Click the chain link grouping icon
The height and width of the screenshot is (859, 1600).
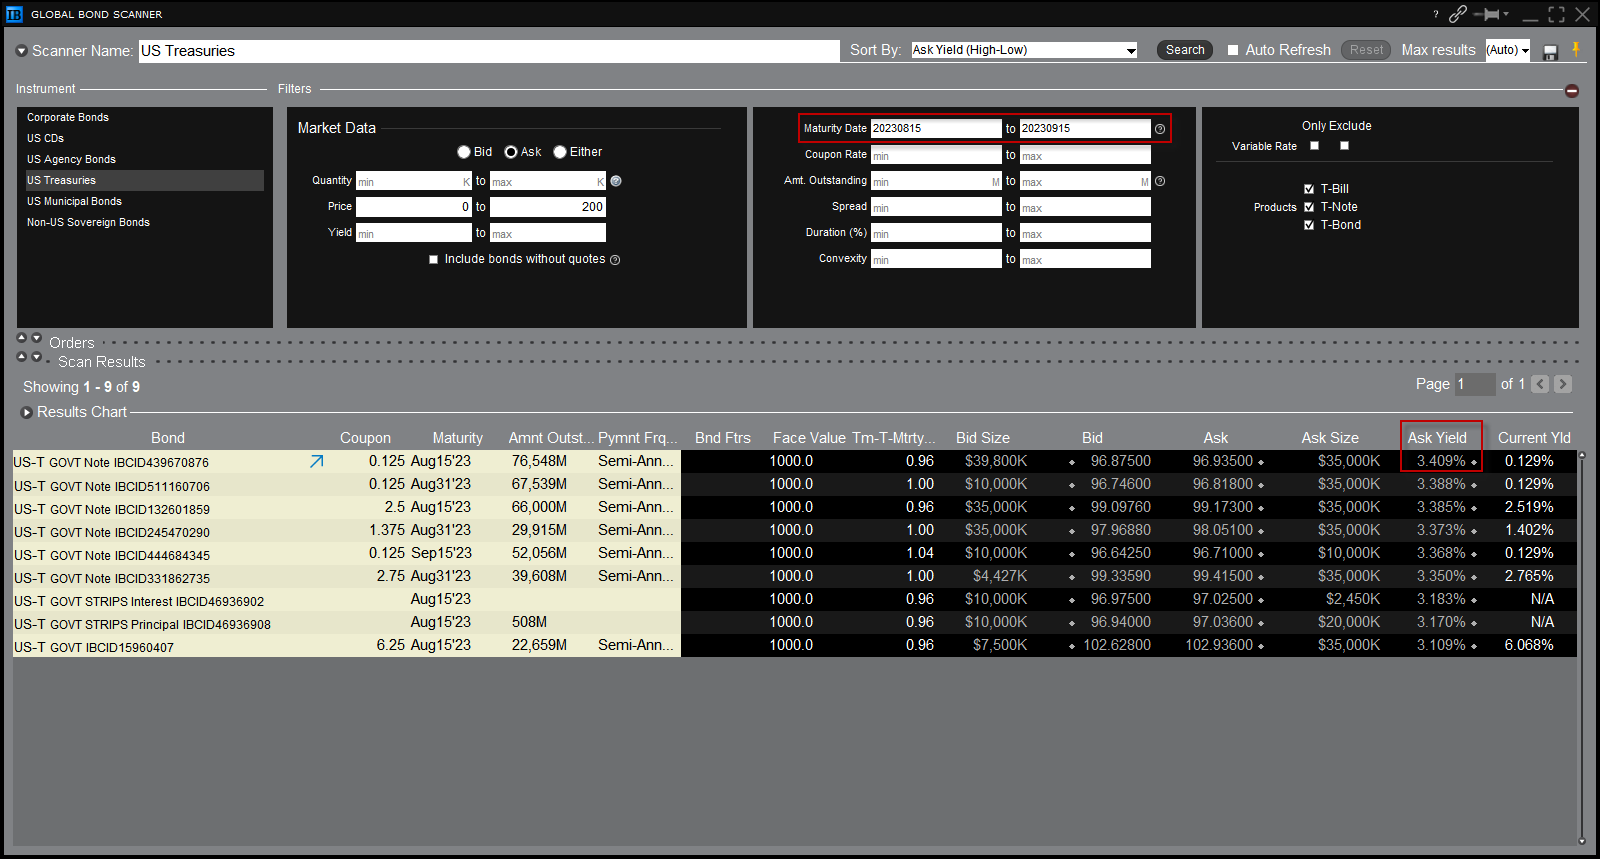coord(1458,14)
